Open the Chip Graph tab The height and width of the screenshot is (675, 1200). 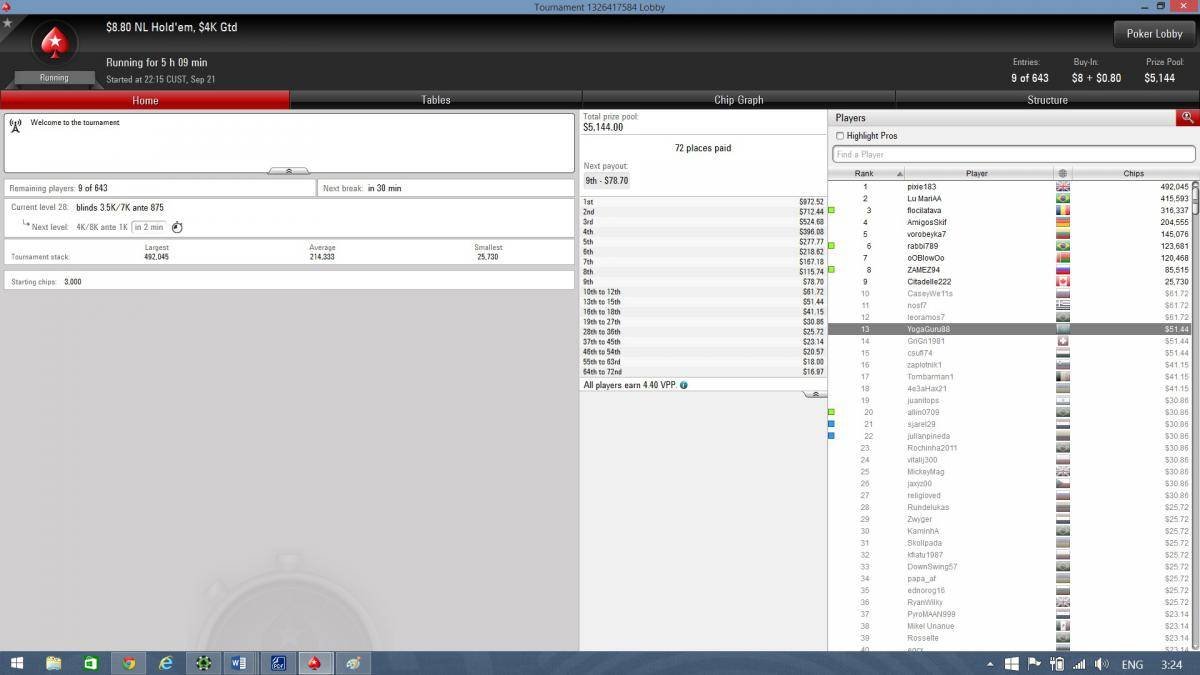point(738,100)
